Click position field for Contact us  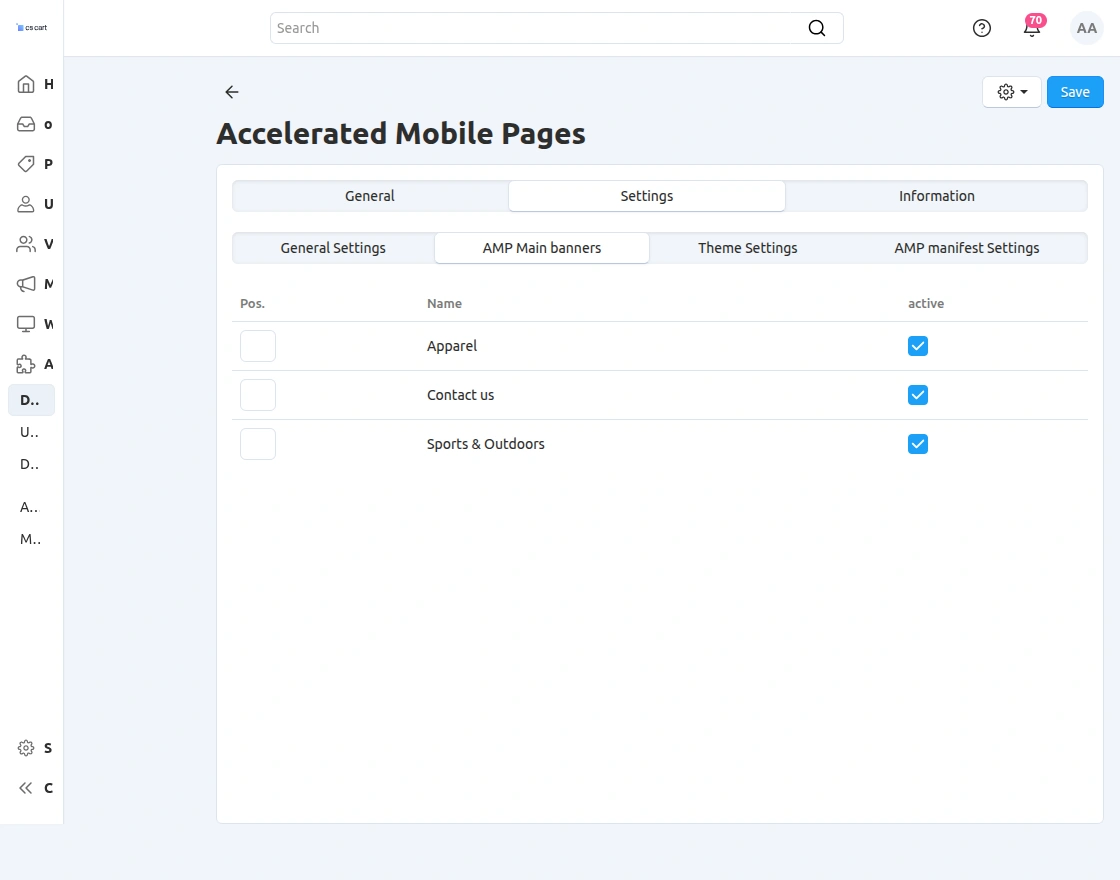pyautogui.click(x=258, y=395)
